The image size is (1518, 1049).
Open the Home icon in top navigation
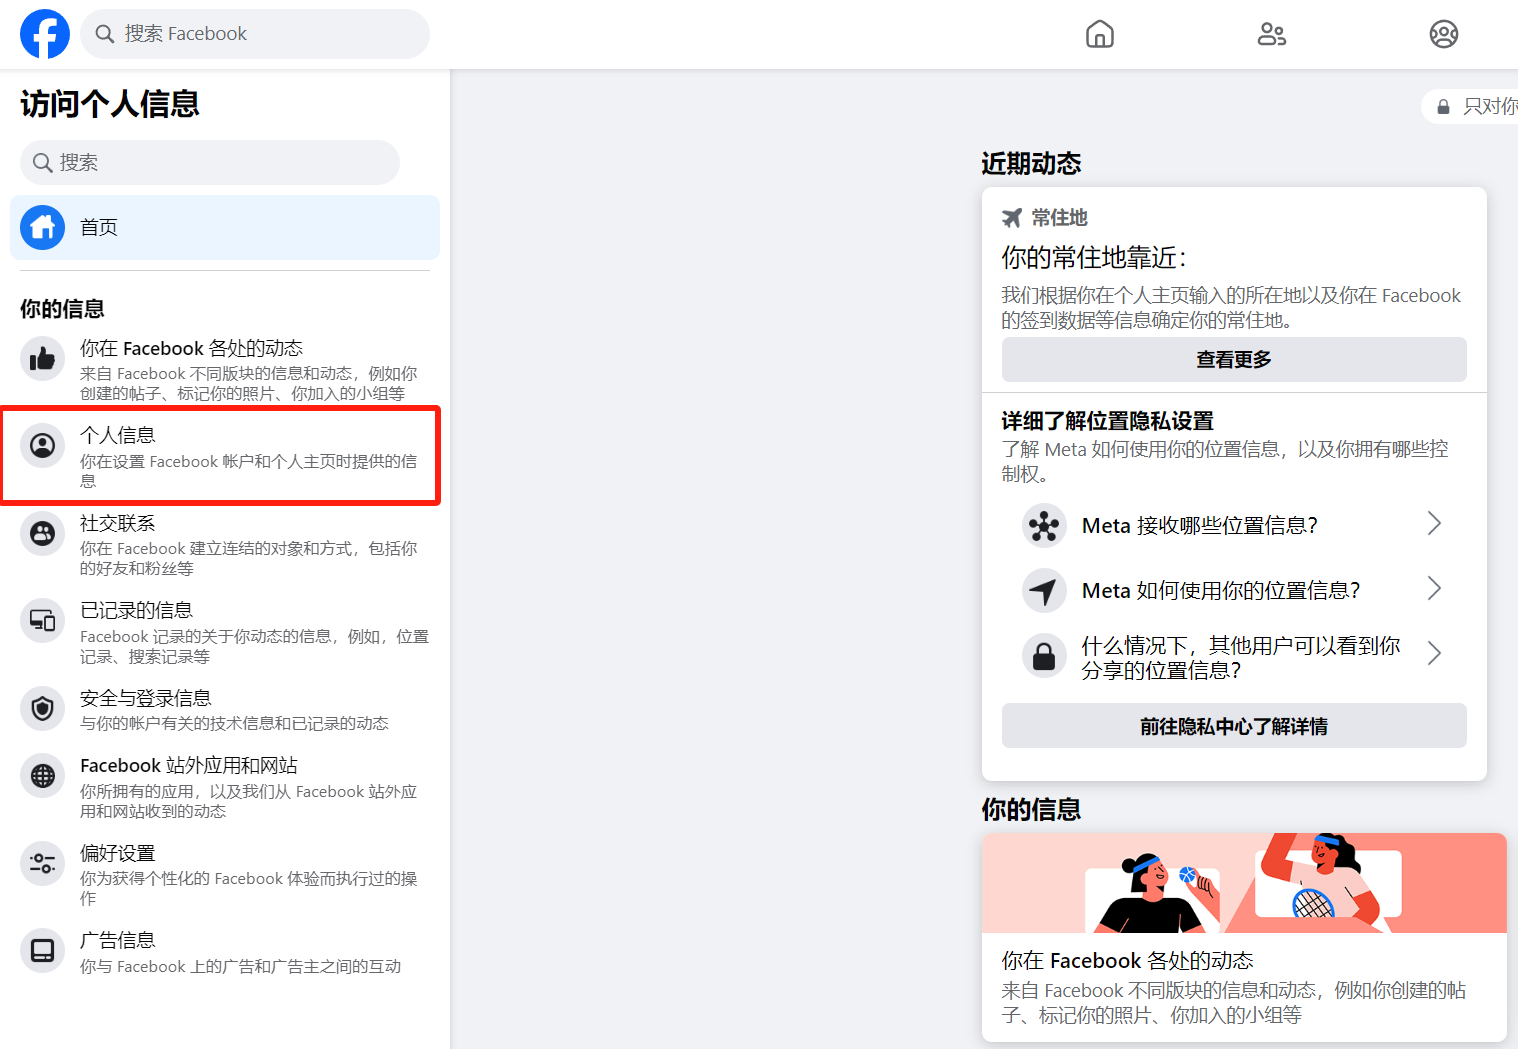coord(1100,34)
